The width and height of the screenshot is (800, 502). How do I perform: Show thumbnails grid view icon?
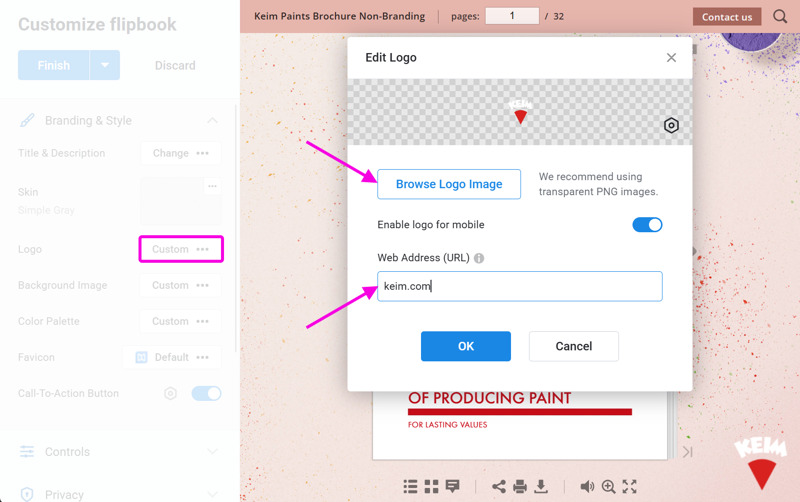pos(432,487)
